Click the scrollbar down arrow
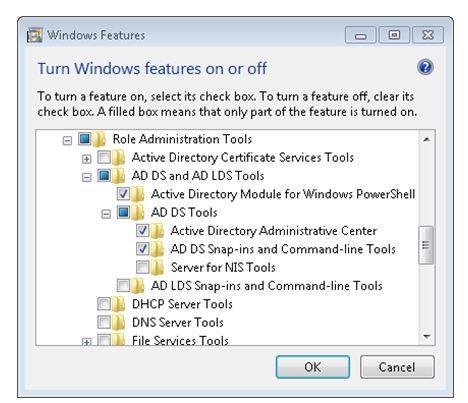Image resolution: width=468 pixels, height=403 pixels. (x=427, y=336)
